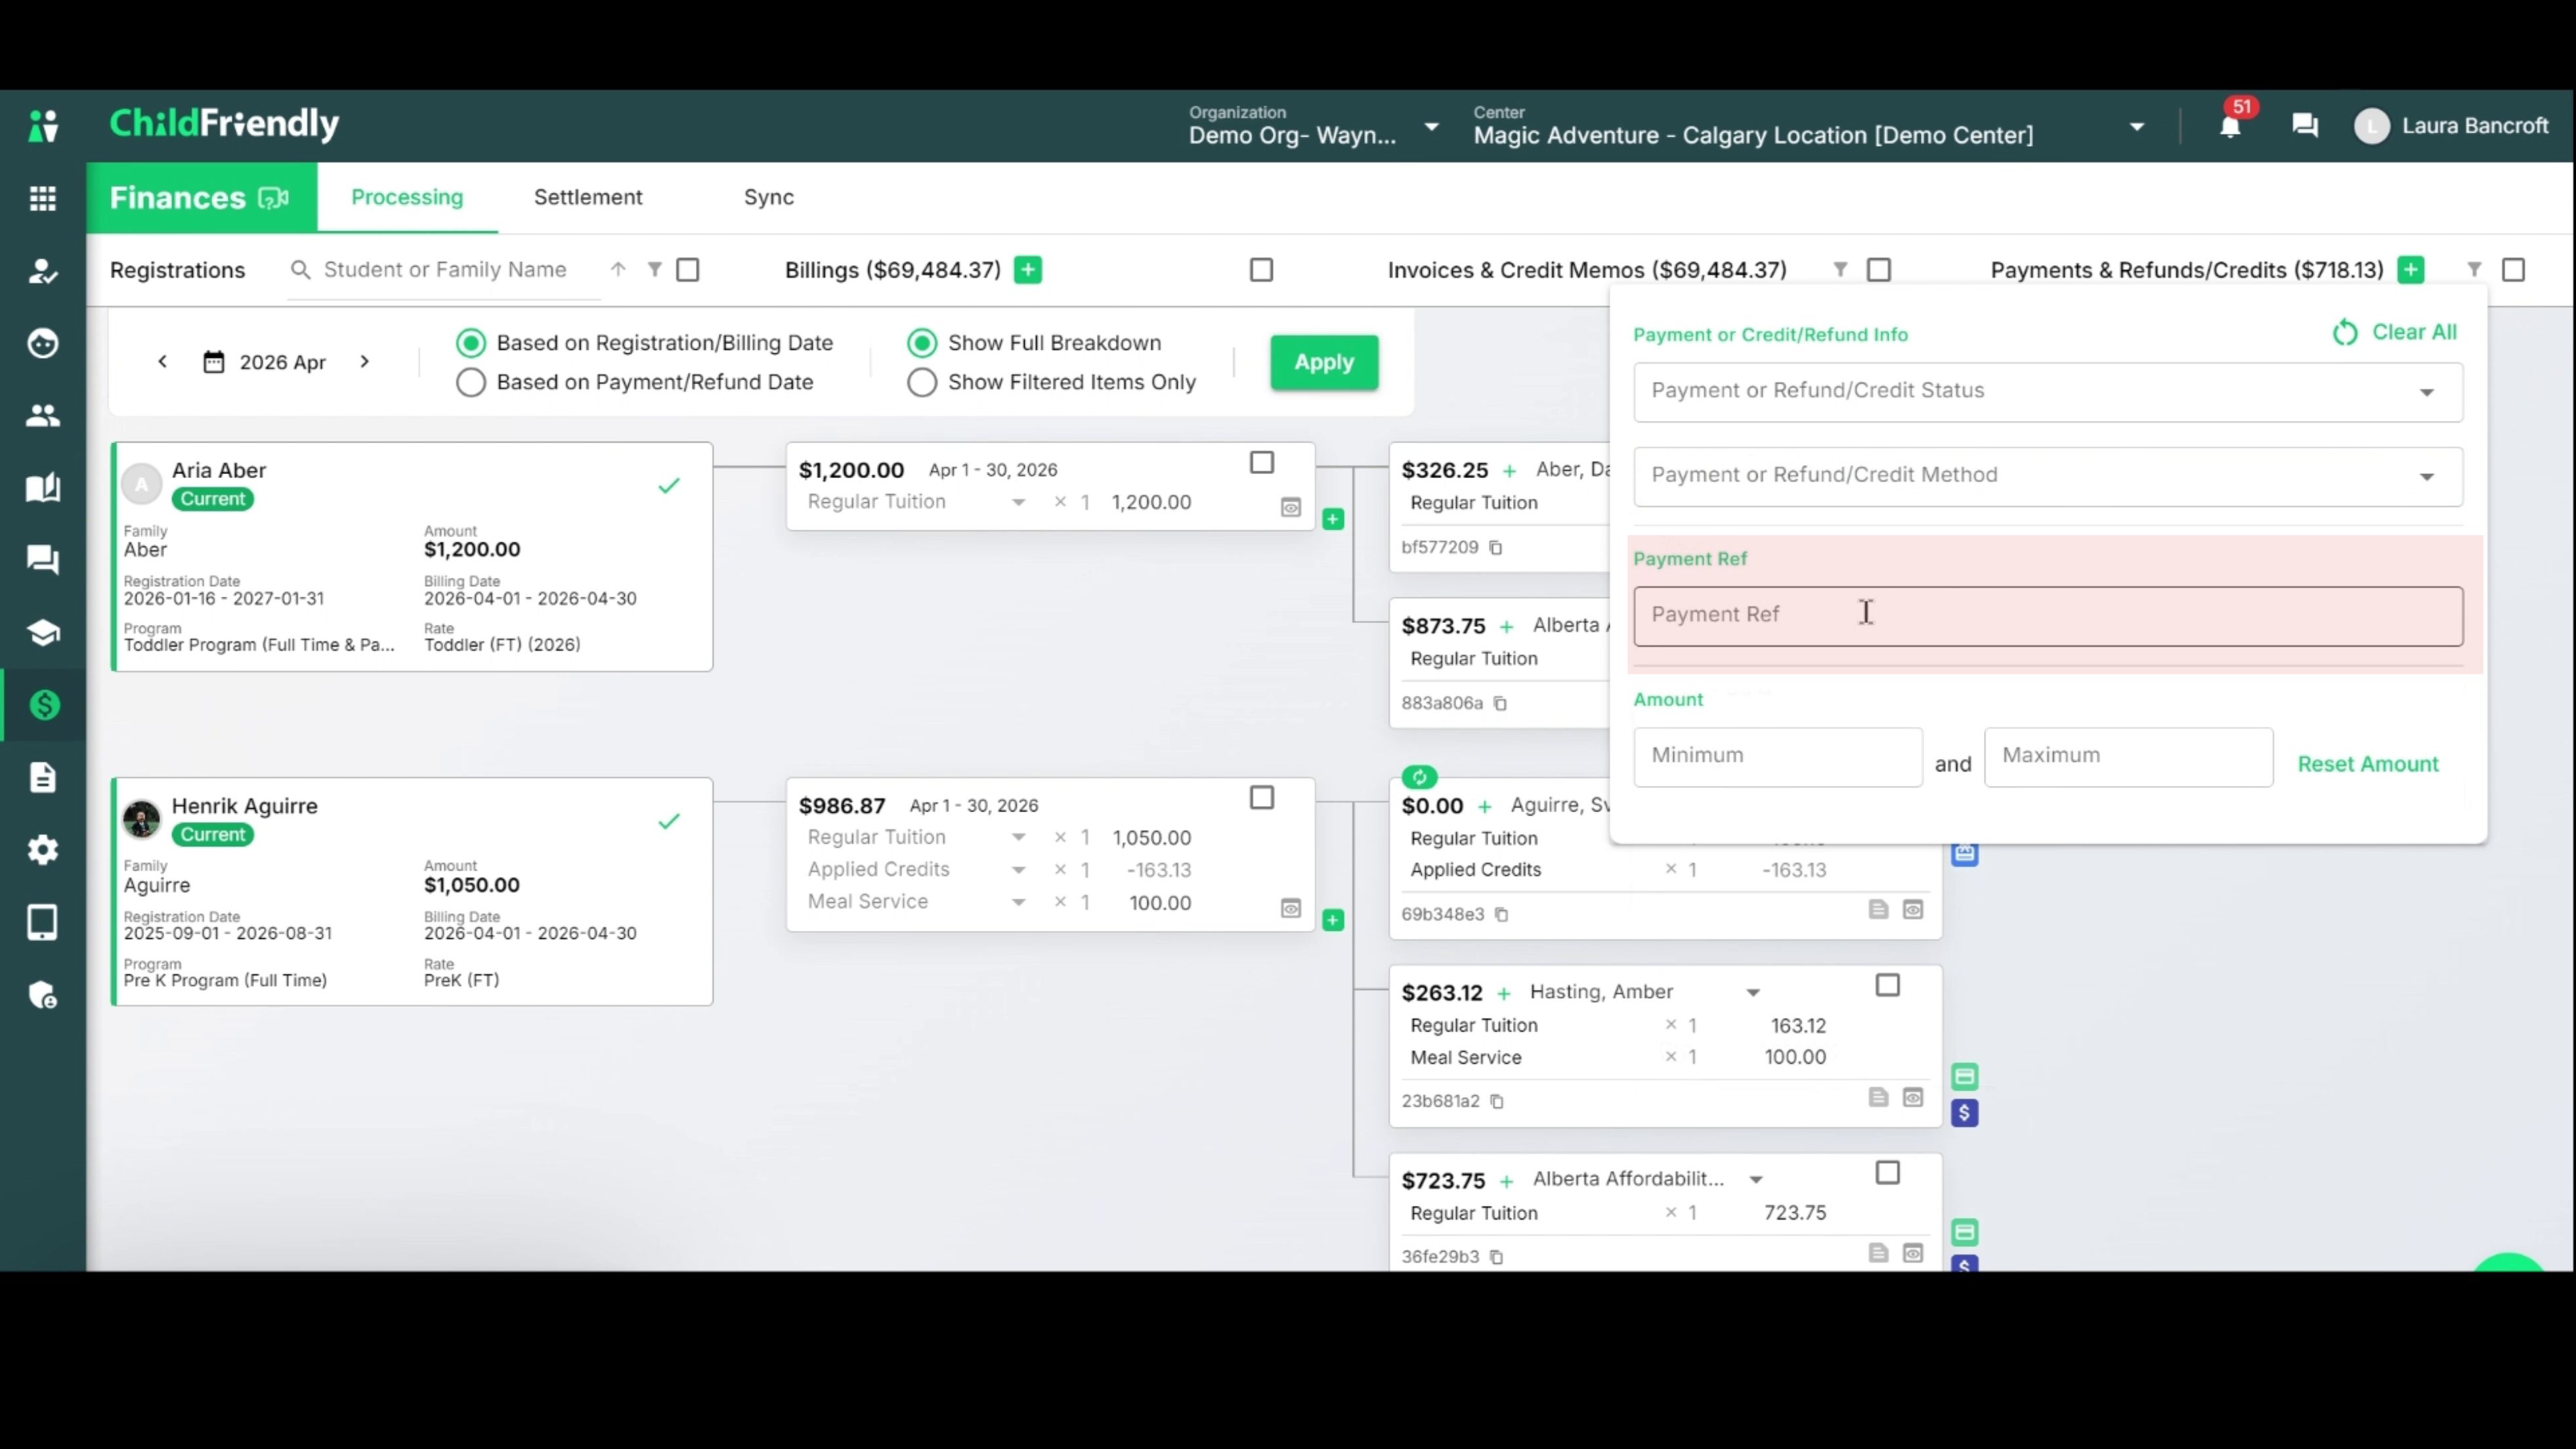Image resolution: width=2576 pixels, height=1449 pixels.
Task: Open Registrations filter funnel icon
Action: coord(655,270)
